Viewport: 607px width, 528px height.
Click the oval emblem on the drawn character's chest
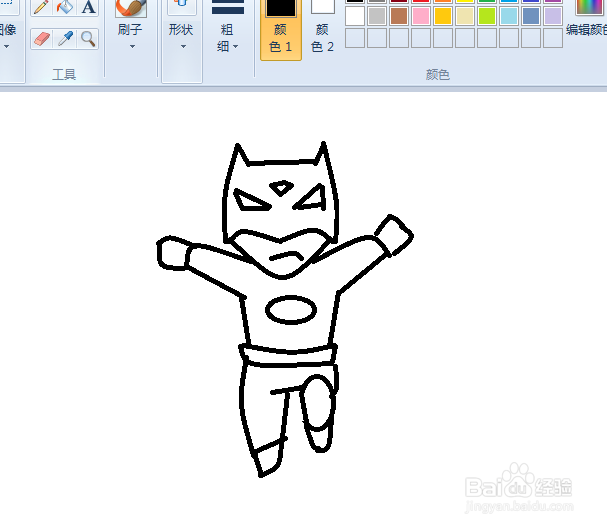tap(291, 310)
